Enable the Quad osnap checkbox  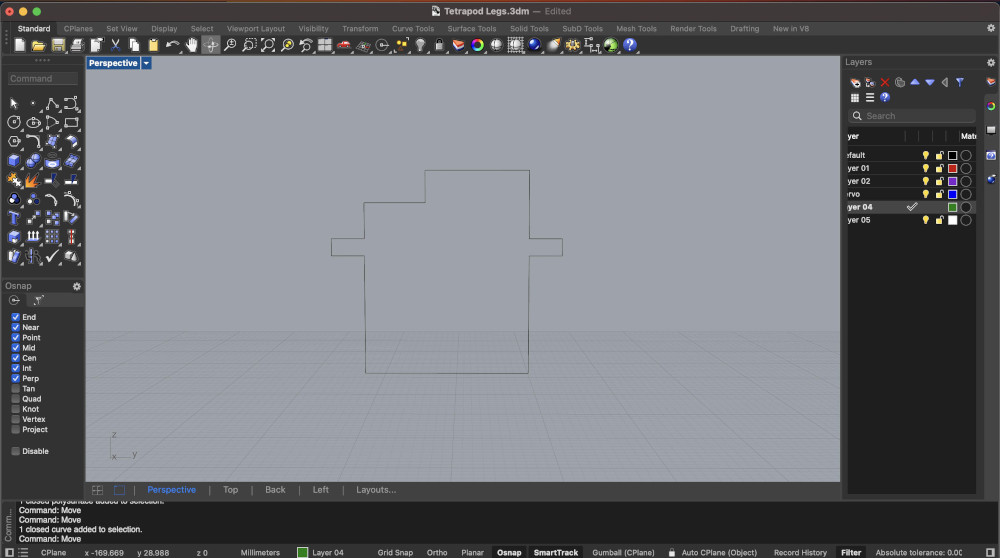pyautogui.click(x=15, y=399)
